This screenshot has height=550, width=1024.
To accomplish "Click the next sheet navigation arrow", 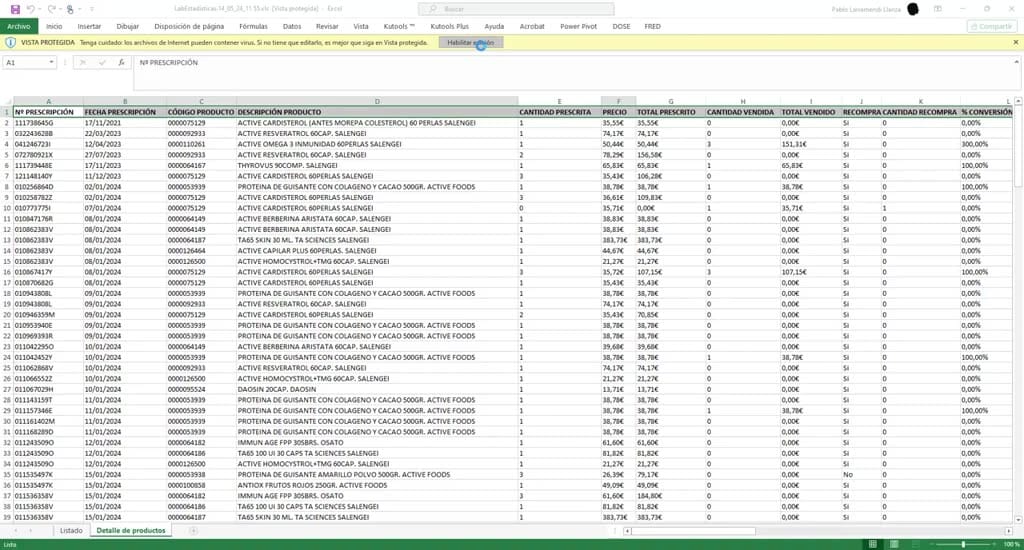I will point(30,530).
